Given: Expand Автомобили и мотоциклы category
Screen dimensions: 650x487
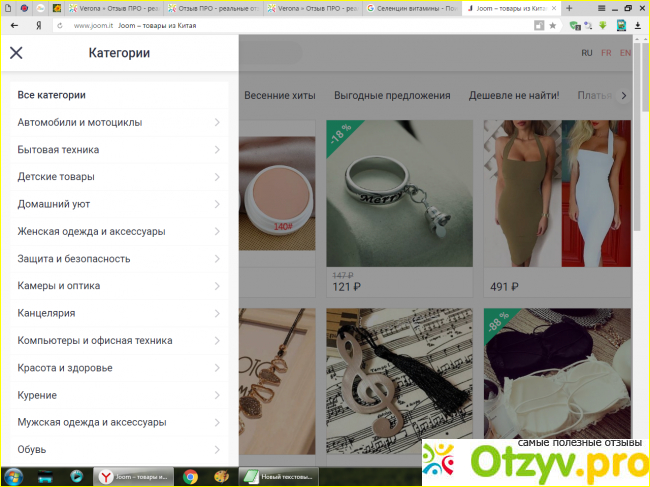Looking at the screenshot, I should [x=119, y=122].
